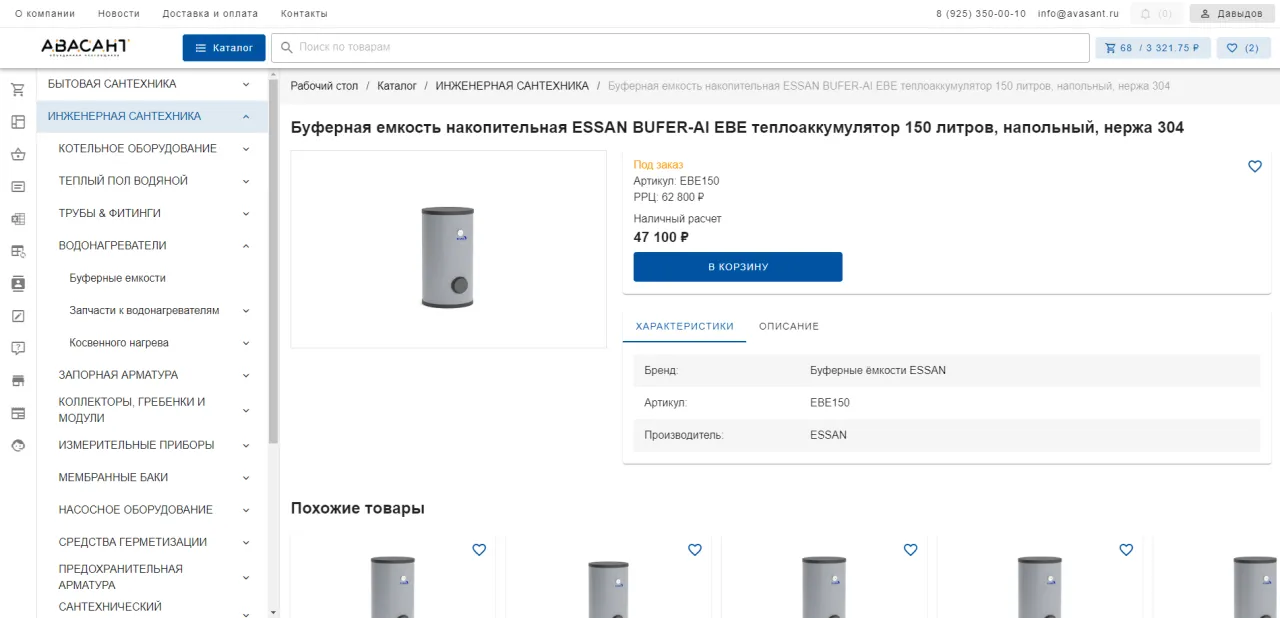Switch to the ОПИСАНИЕ tab

tap(789, 326)
